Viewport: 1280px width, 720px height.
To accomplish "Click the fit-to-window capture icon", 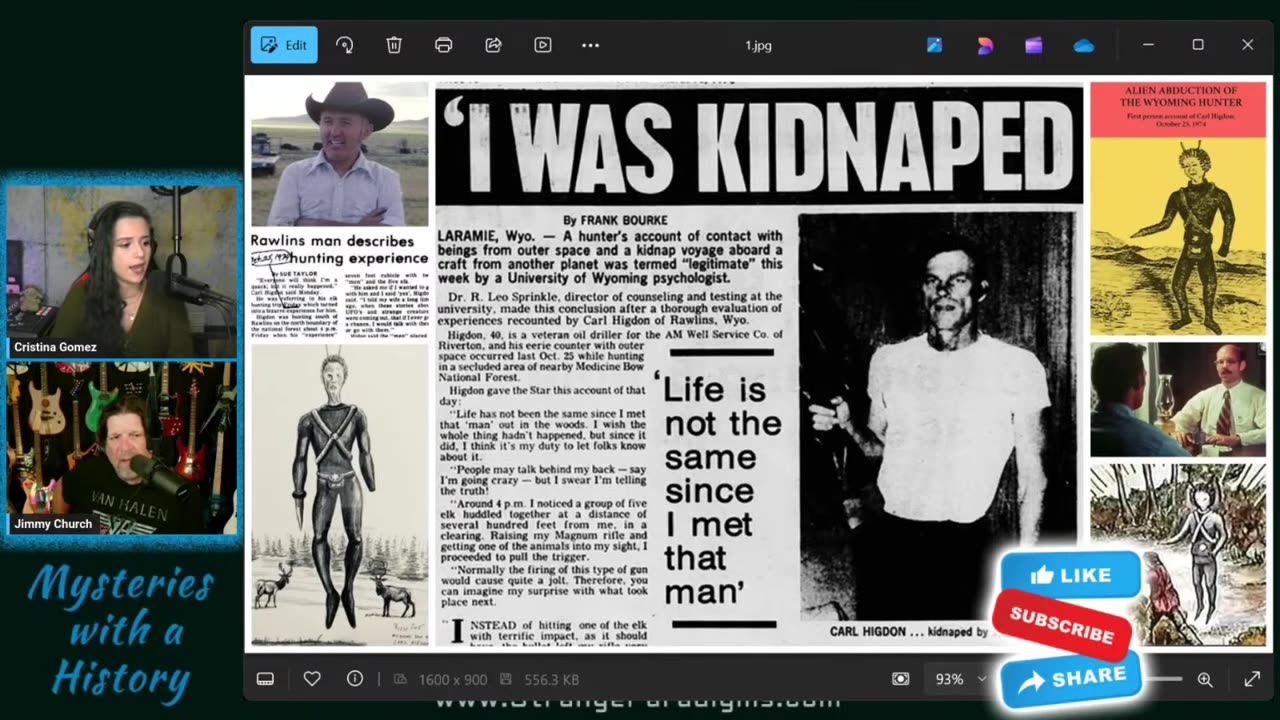I will pos(900,679).
